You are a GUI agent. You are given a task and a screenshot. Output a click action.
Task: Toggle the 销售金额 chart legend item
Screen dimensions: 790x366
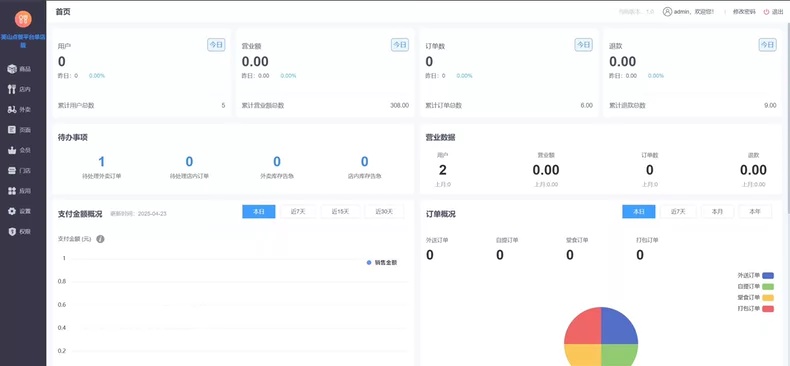pos(382,263)
